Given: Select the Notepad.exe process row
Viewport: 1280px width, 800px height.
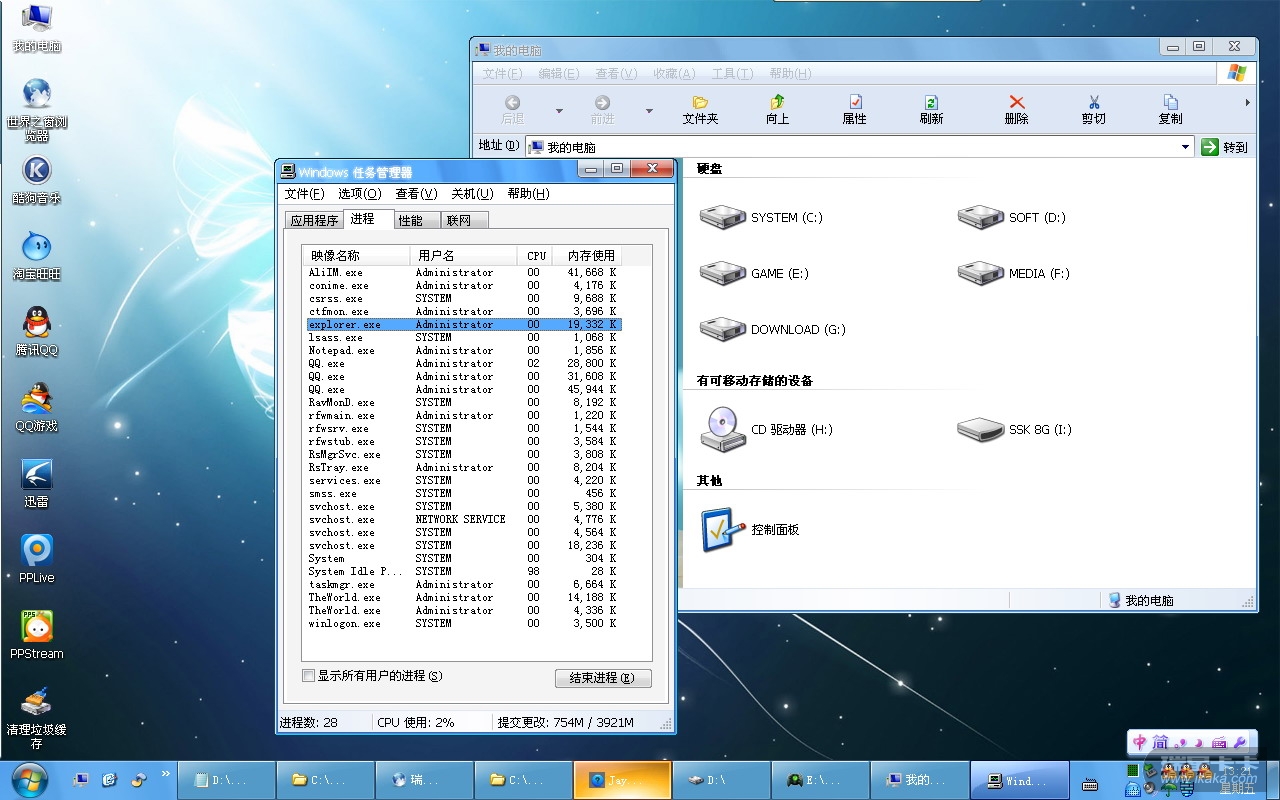Looking at the screenshot, I should [x=342, y=351].
